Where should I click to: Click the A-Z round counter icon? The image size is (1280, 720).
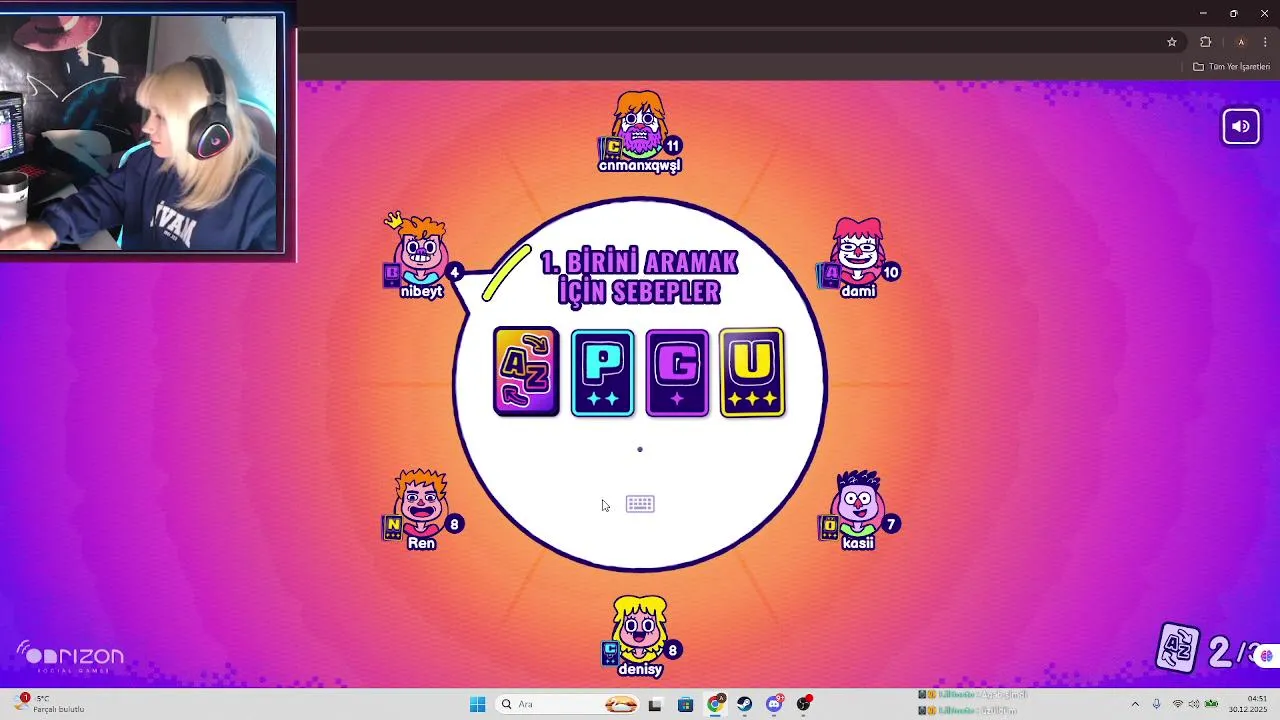click(1179, 648)
